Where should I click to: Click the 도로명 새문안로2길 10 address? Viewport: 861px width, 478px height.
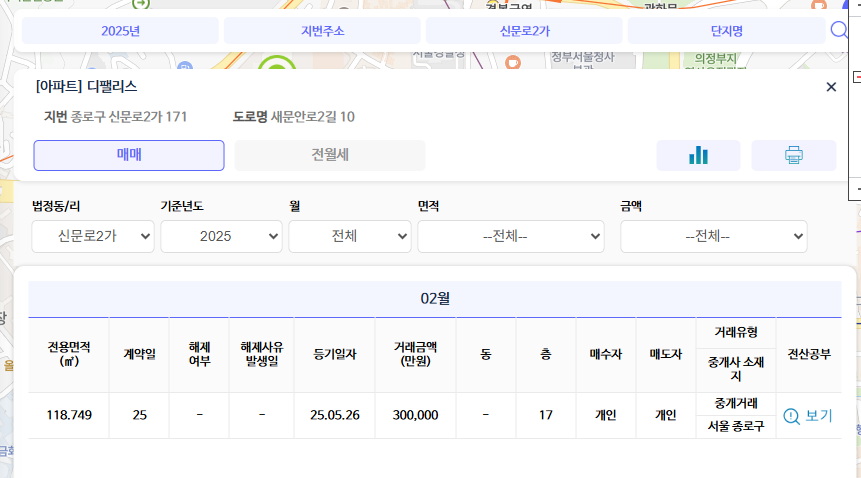(x=294, y=117)
